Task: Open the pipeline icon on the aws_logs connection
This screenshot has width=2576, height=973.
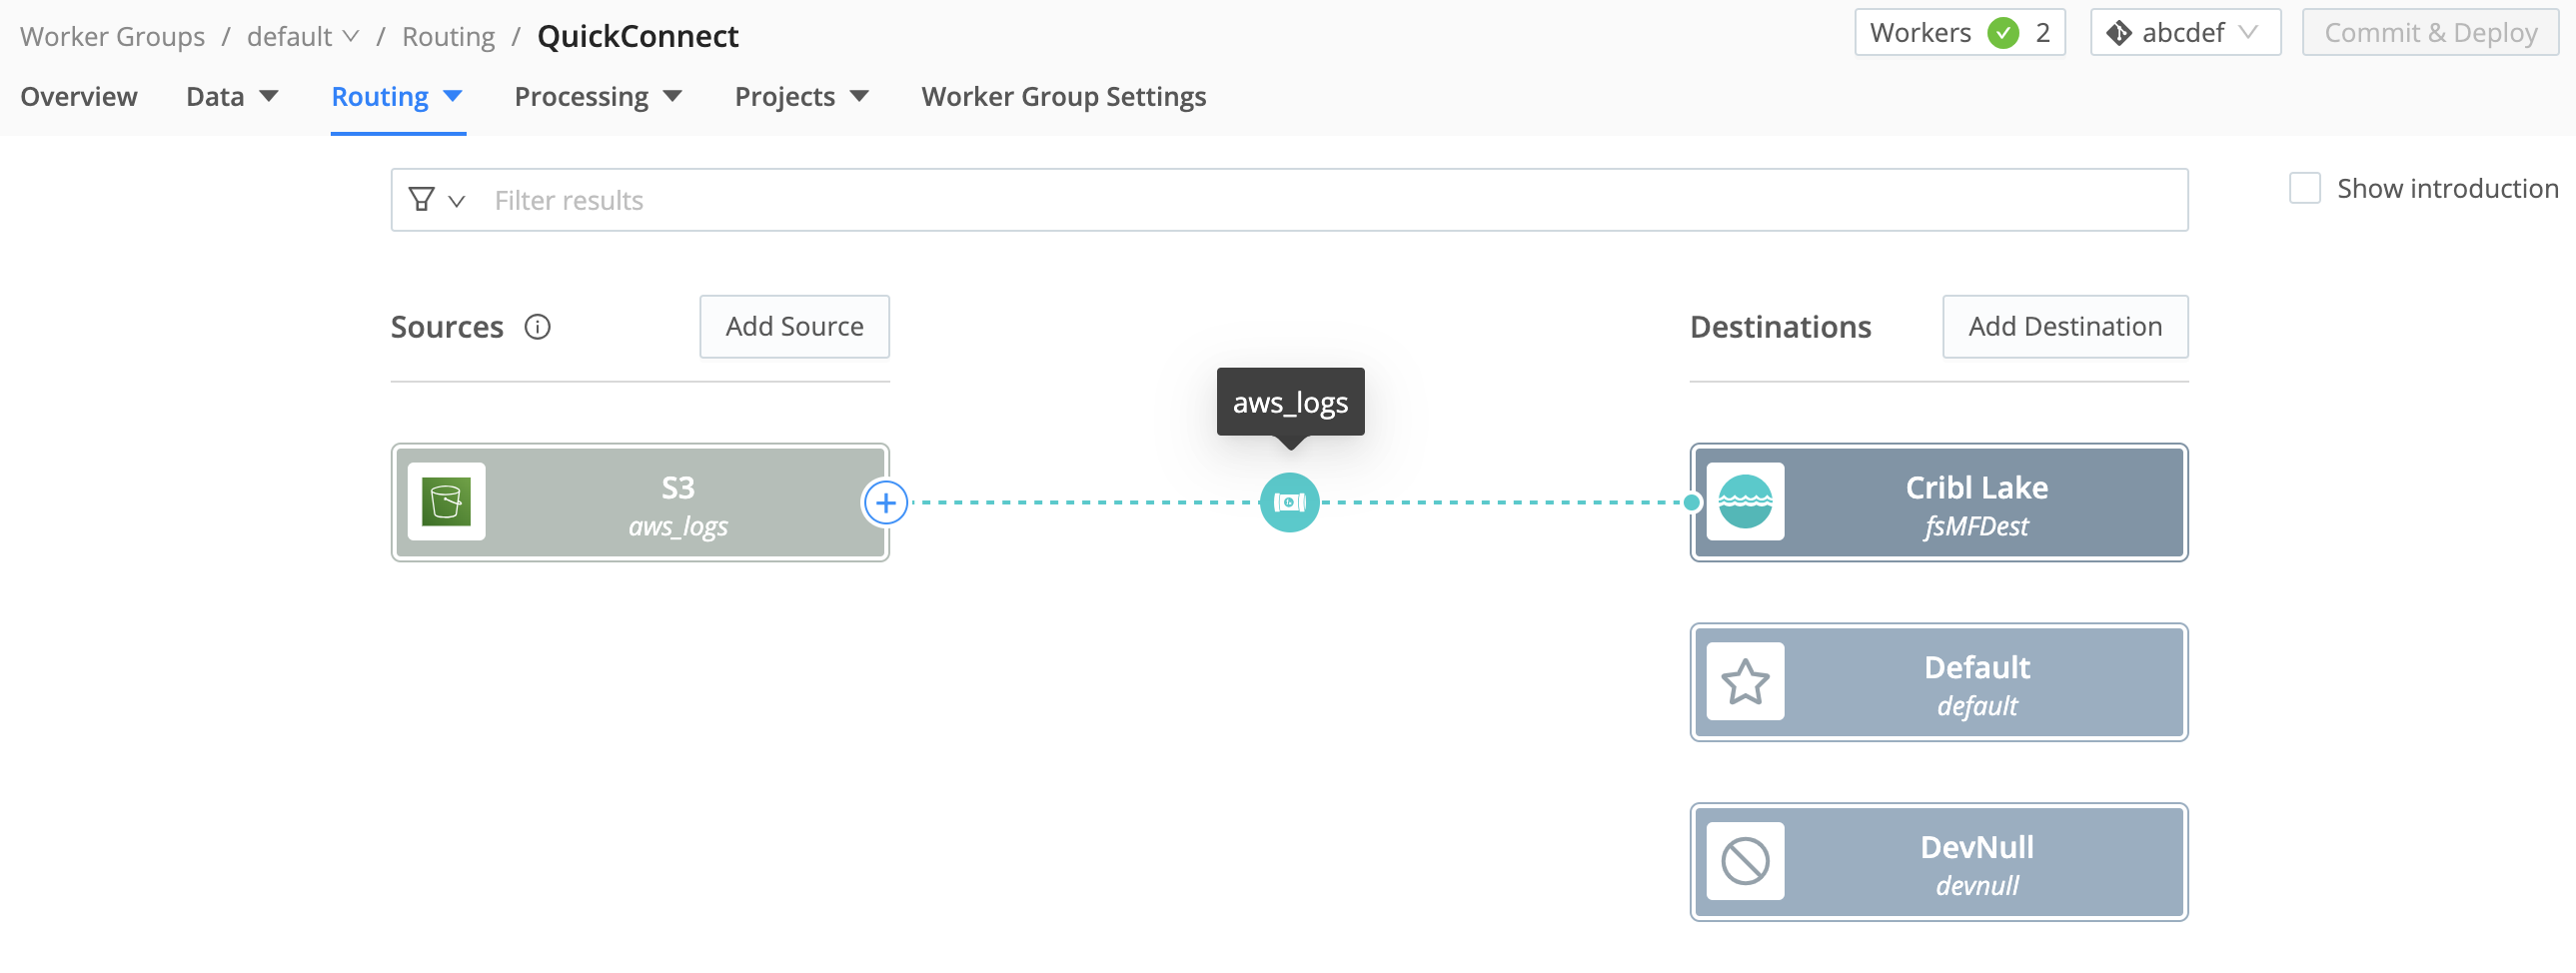Action: point(1289,503)
